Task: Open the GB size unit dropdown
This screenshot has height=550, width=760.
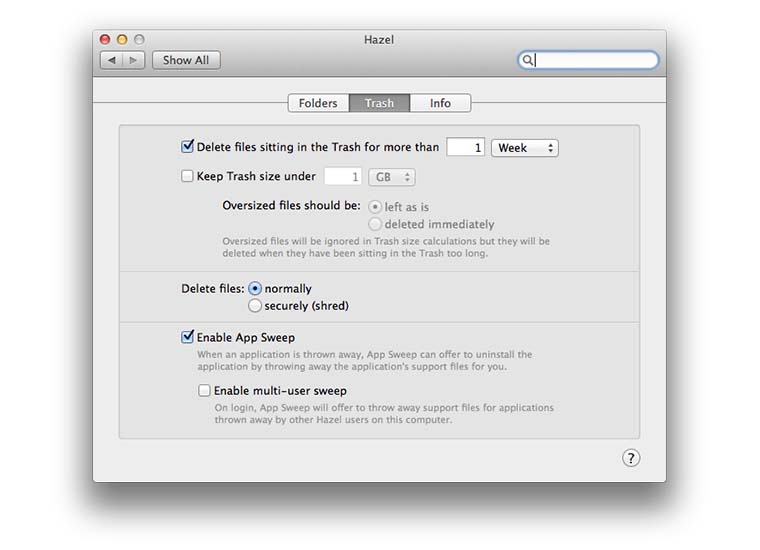Action: 392,177
